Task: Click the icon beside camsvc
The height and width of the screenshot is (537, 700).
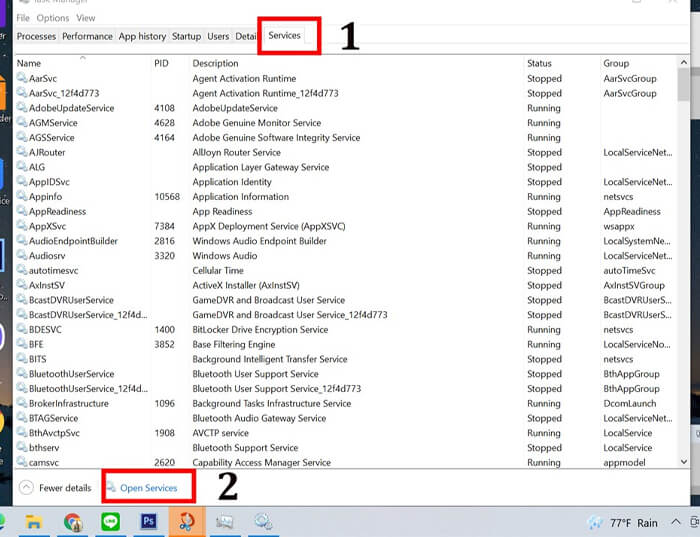Action: click(x=21, y=462)
